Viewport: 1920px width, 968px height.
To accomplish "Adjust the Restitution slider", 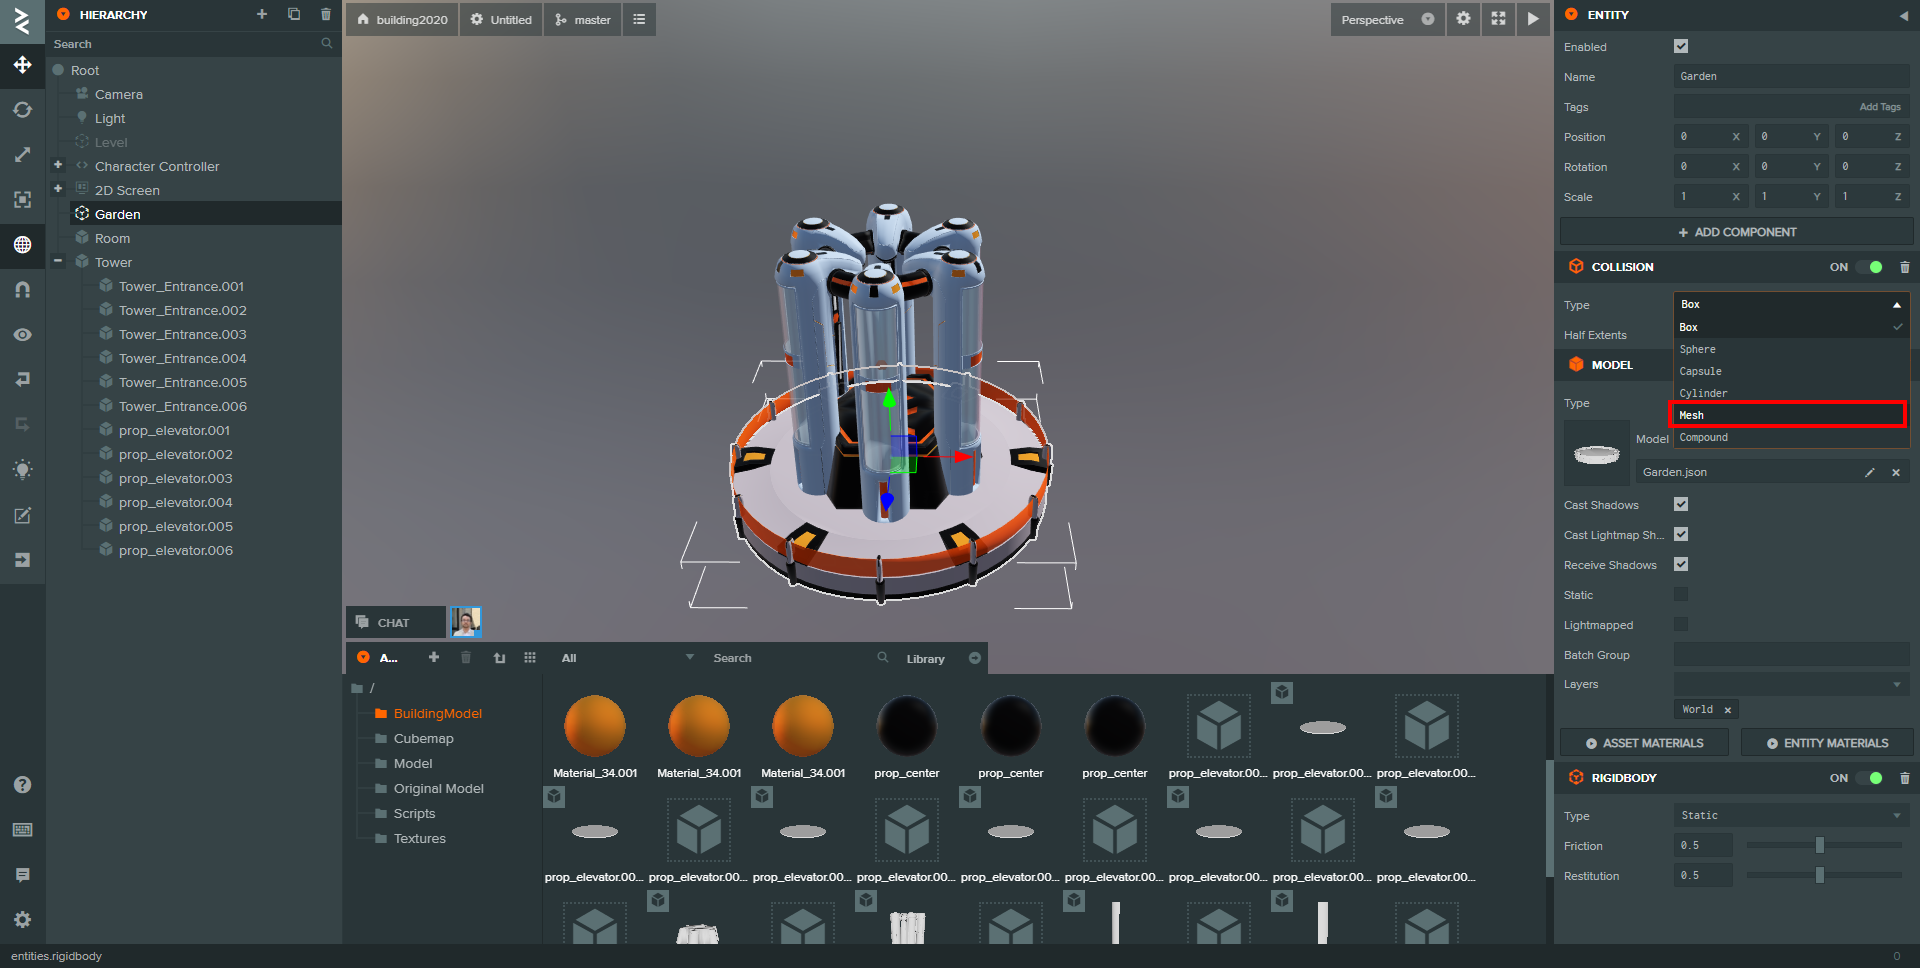I will click(x=1824, y=875).
